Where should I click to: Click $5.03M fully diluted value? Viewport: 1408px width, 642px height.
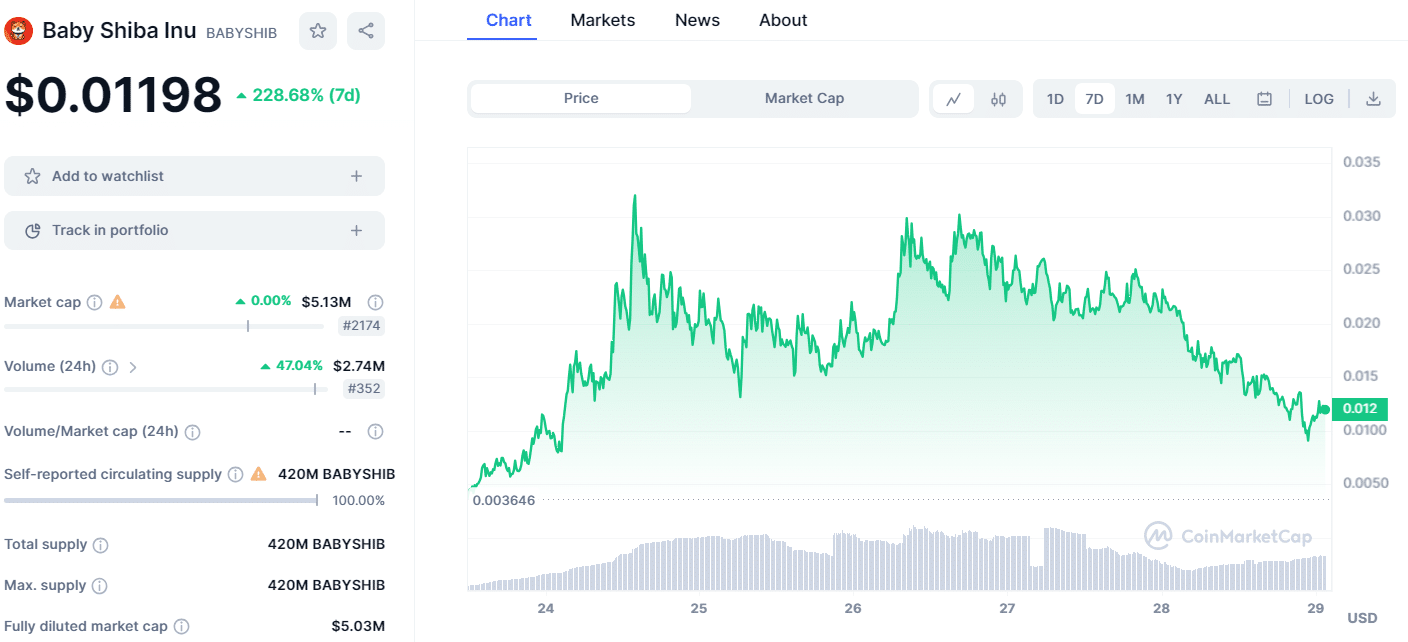tap(358, 626)
